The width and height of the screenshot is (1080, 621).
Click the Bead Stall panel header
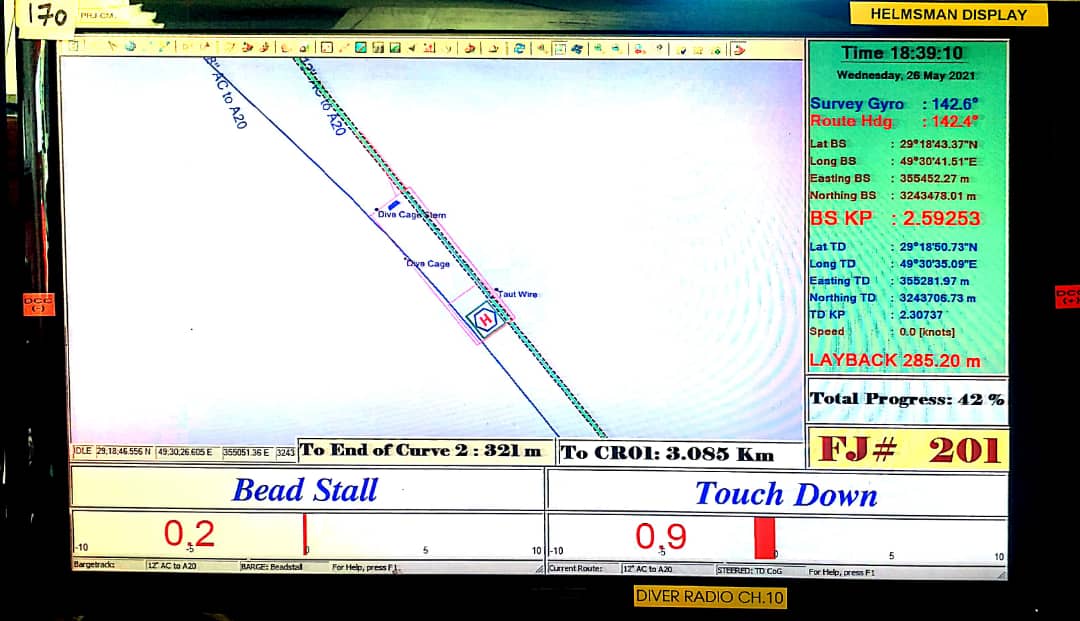coord(305,490)
